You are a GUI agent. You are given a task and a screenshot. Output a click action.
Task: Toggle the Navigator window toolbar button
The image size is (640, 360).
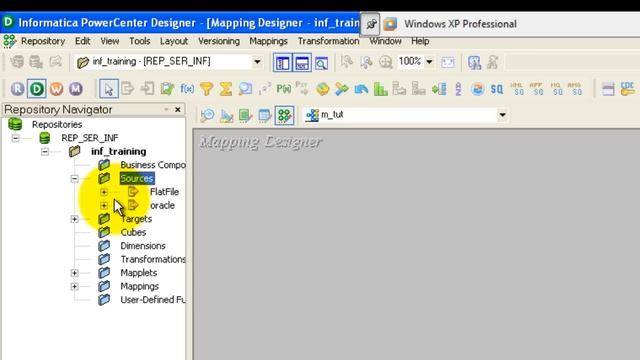[282, 63]
